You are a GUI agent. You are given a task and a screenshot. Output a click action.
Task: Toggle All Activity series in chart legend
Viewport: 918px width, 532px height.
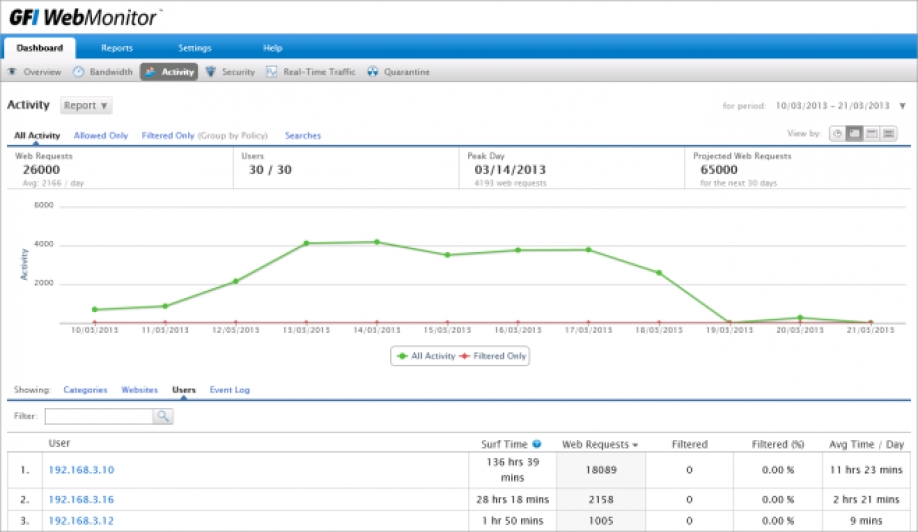[x=426, y=356]
